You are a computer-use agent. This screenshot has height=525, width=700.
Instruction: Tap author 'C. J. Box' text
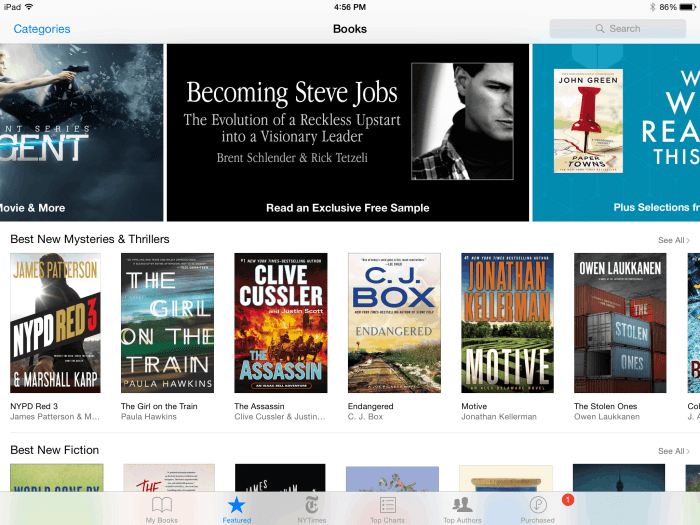coord(365,417)
